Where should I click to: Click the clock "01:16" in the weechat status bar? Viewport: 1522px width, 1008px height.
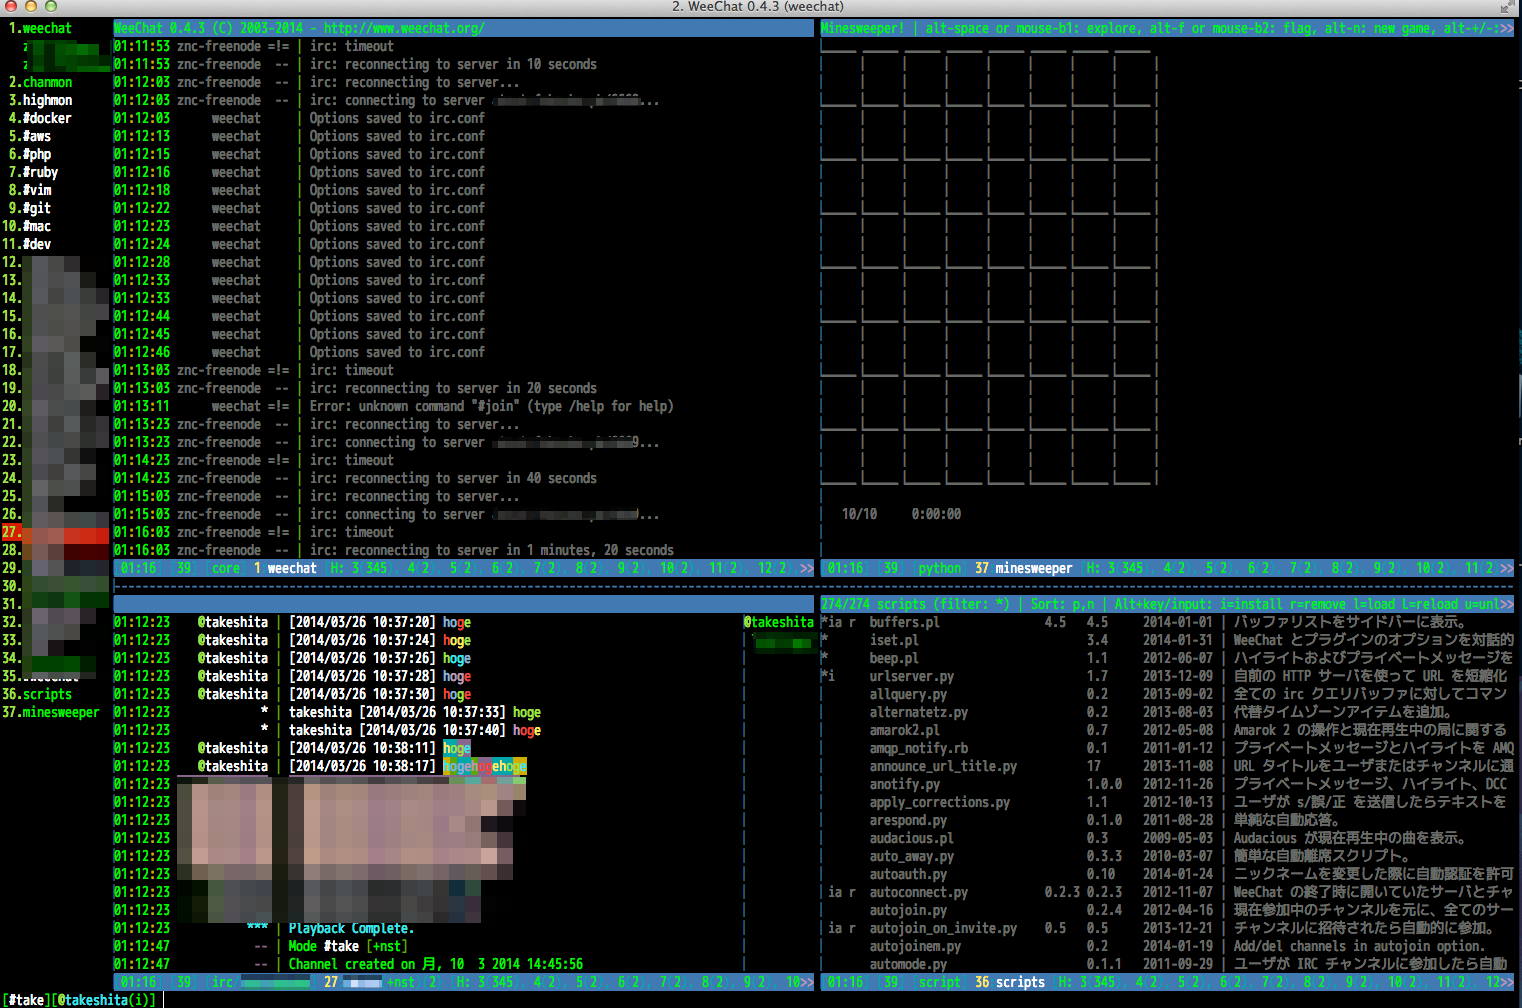(x=135, y=567)
